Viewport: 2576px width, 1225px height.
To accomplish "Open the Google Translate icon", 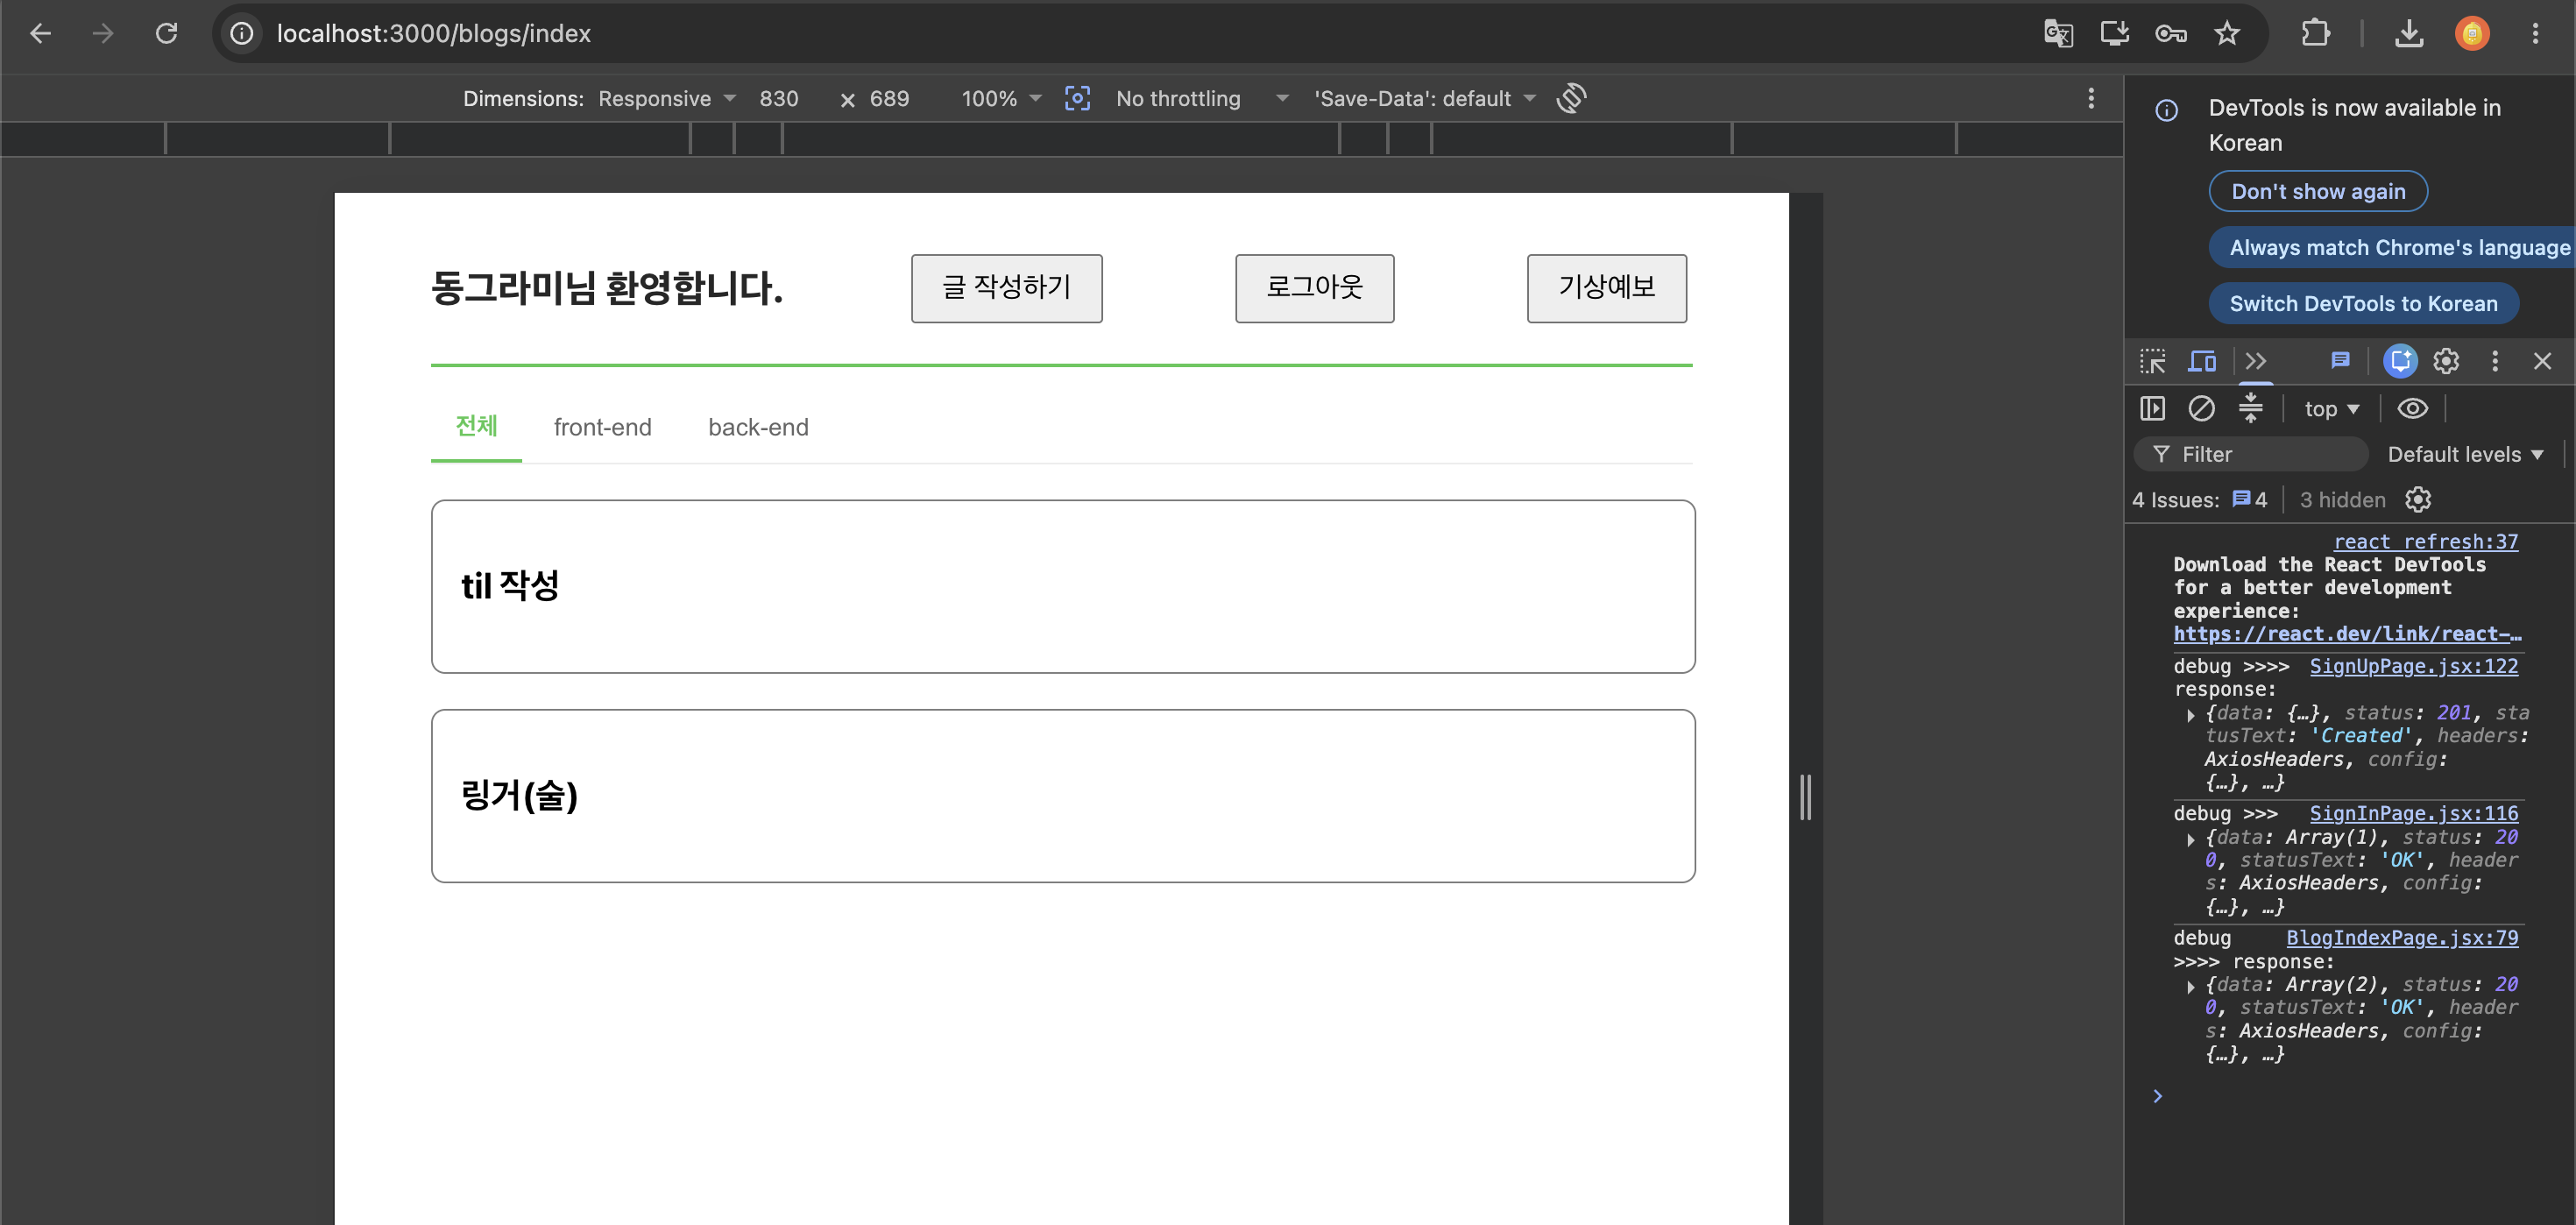I will pos(2058,33).
